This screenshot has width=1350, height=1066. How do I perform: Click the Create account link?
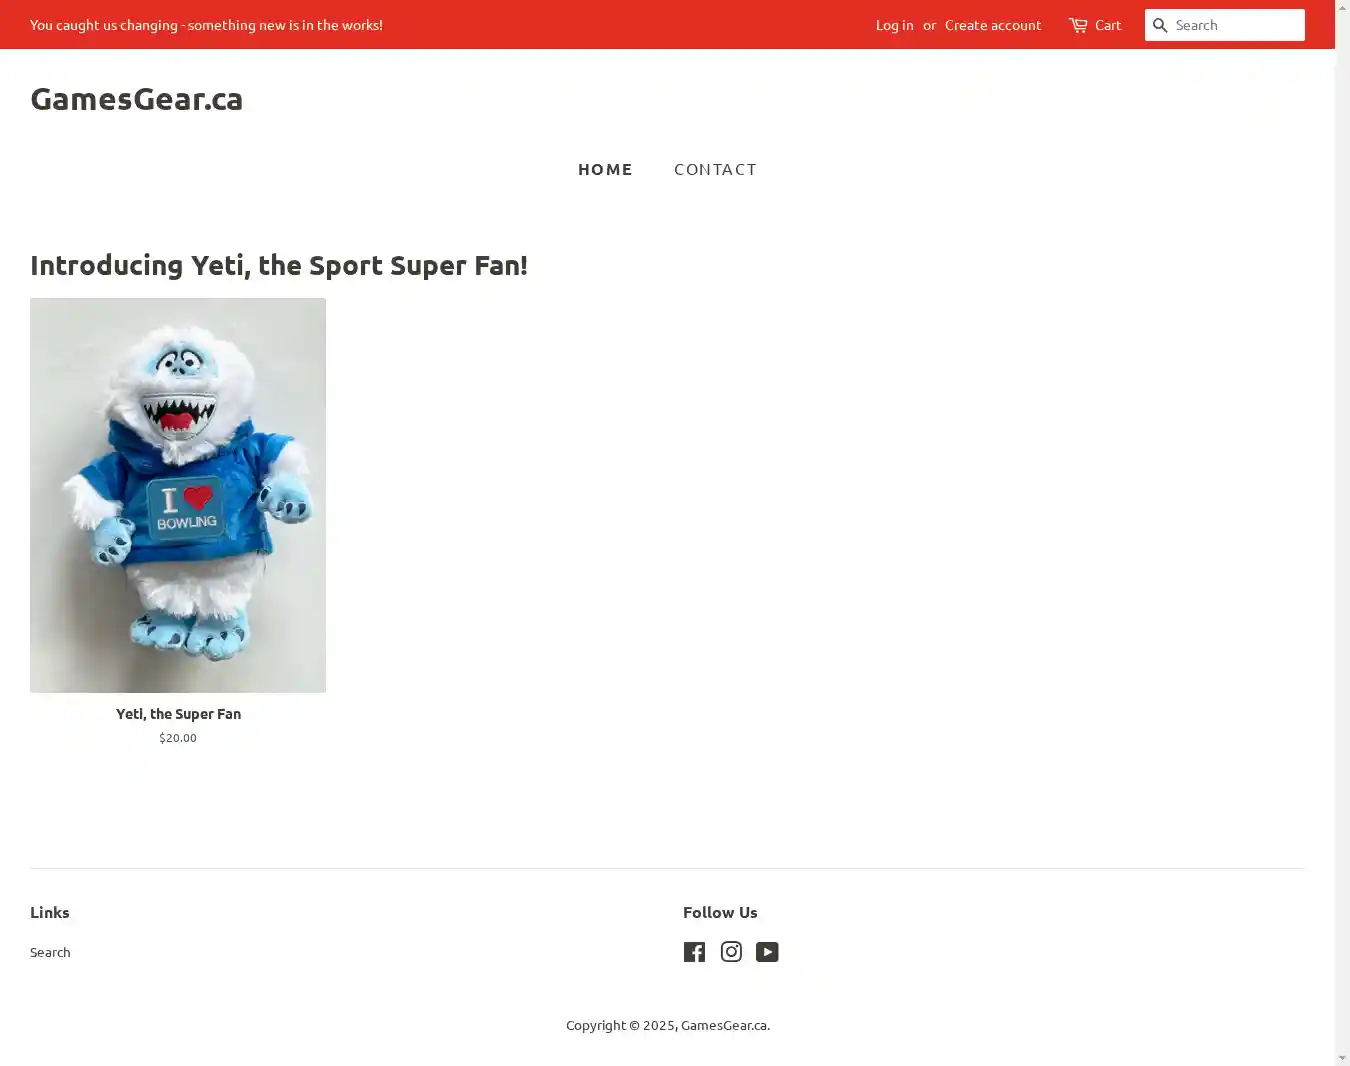coord(993,25)
